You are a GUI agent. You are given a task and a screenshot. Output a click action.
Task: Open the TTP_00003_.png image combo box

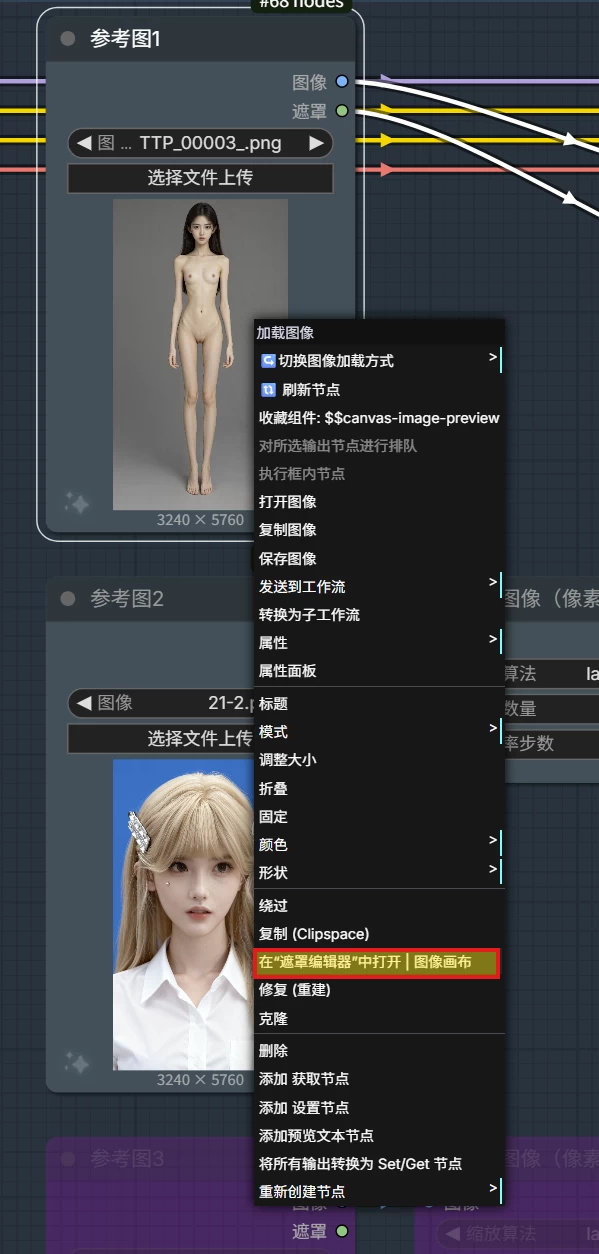(200, 143)
